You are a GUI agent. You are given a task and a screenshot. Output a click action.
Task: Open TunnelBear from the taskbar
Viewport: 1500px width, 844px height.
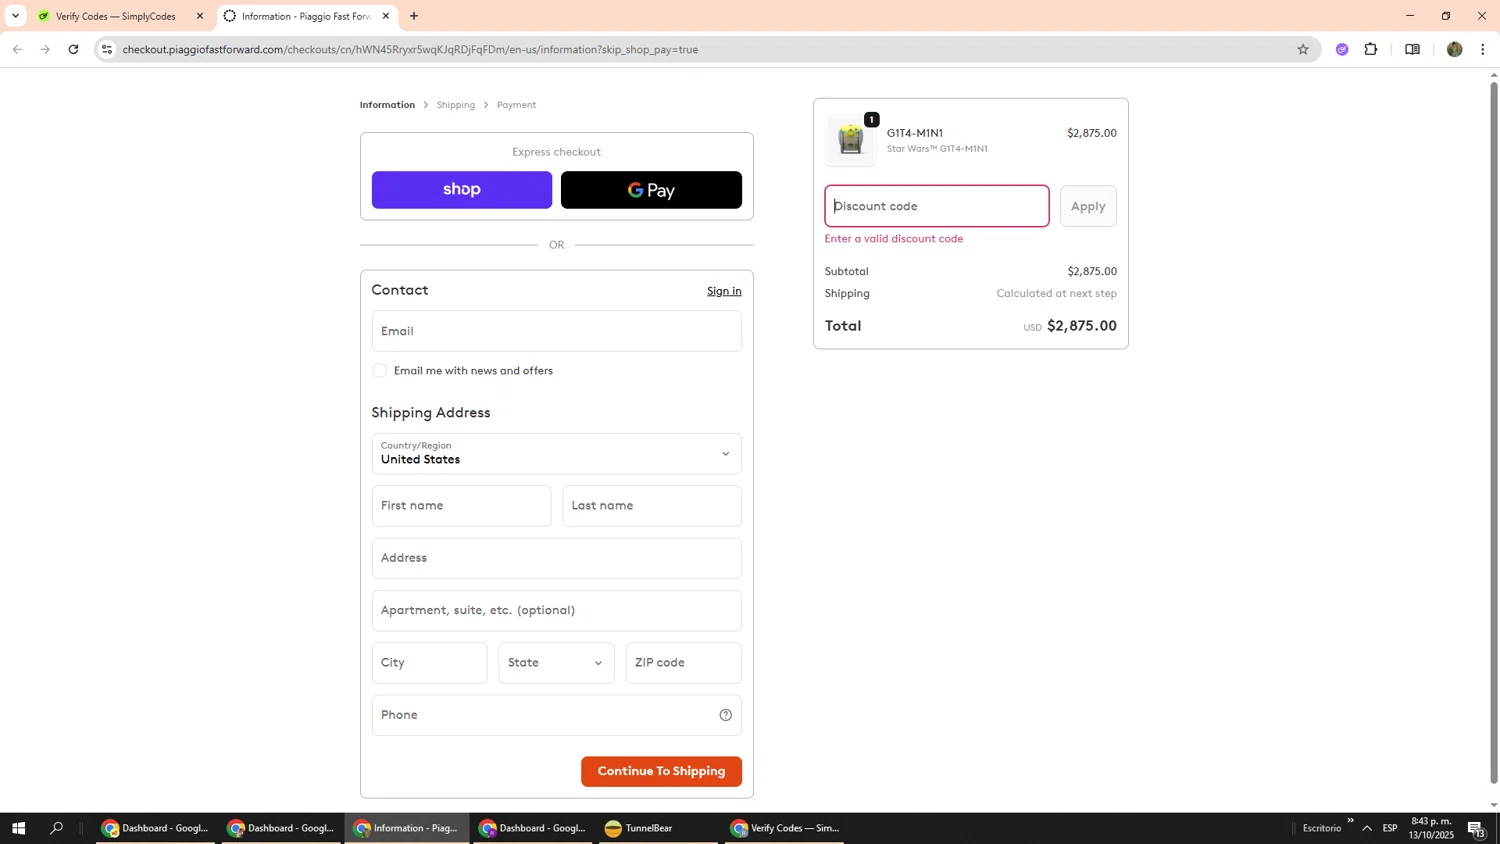click(658, 828)
